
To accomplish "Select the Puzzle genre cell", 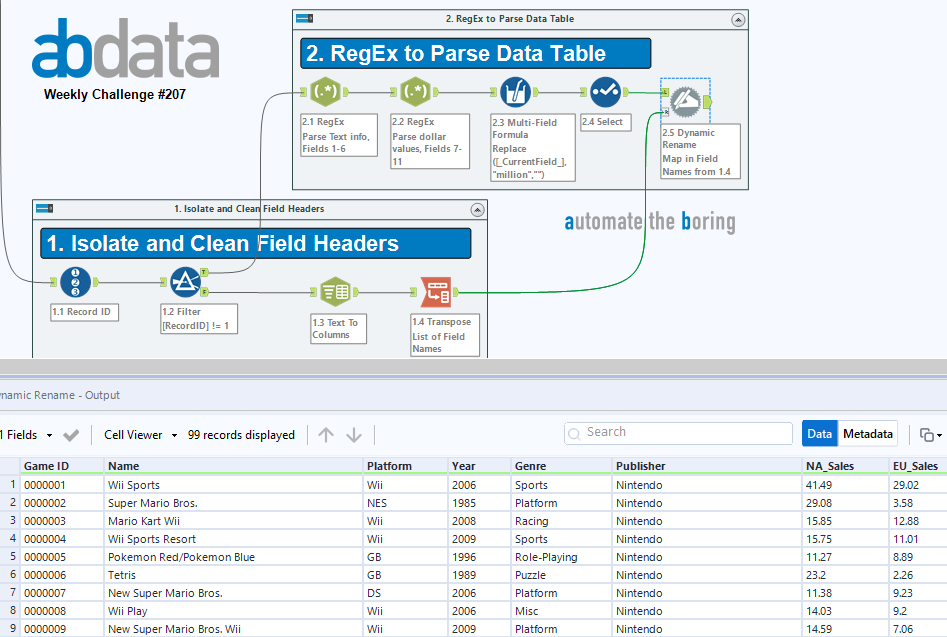I will 562,575.
